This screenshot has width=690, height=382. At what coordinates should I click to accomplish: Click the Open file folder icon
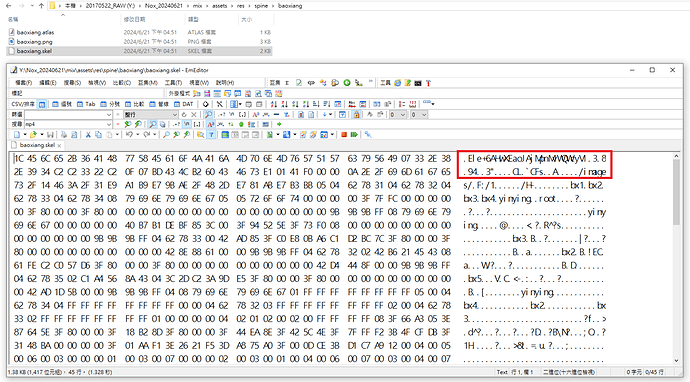[33, 135]
